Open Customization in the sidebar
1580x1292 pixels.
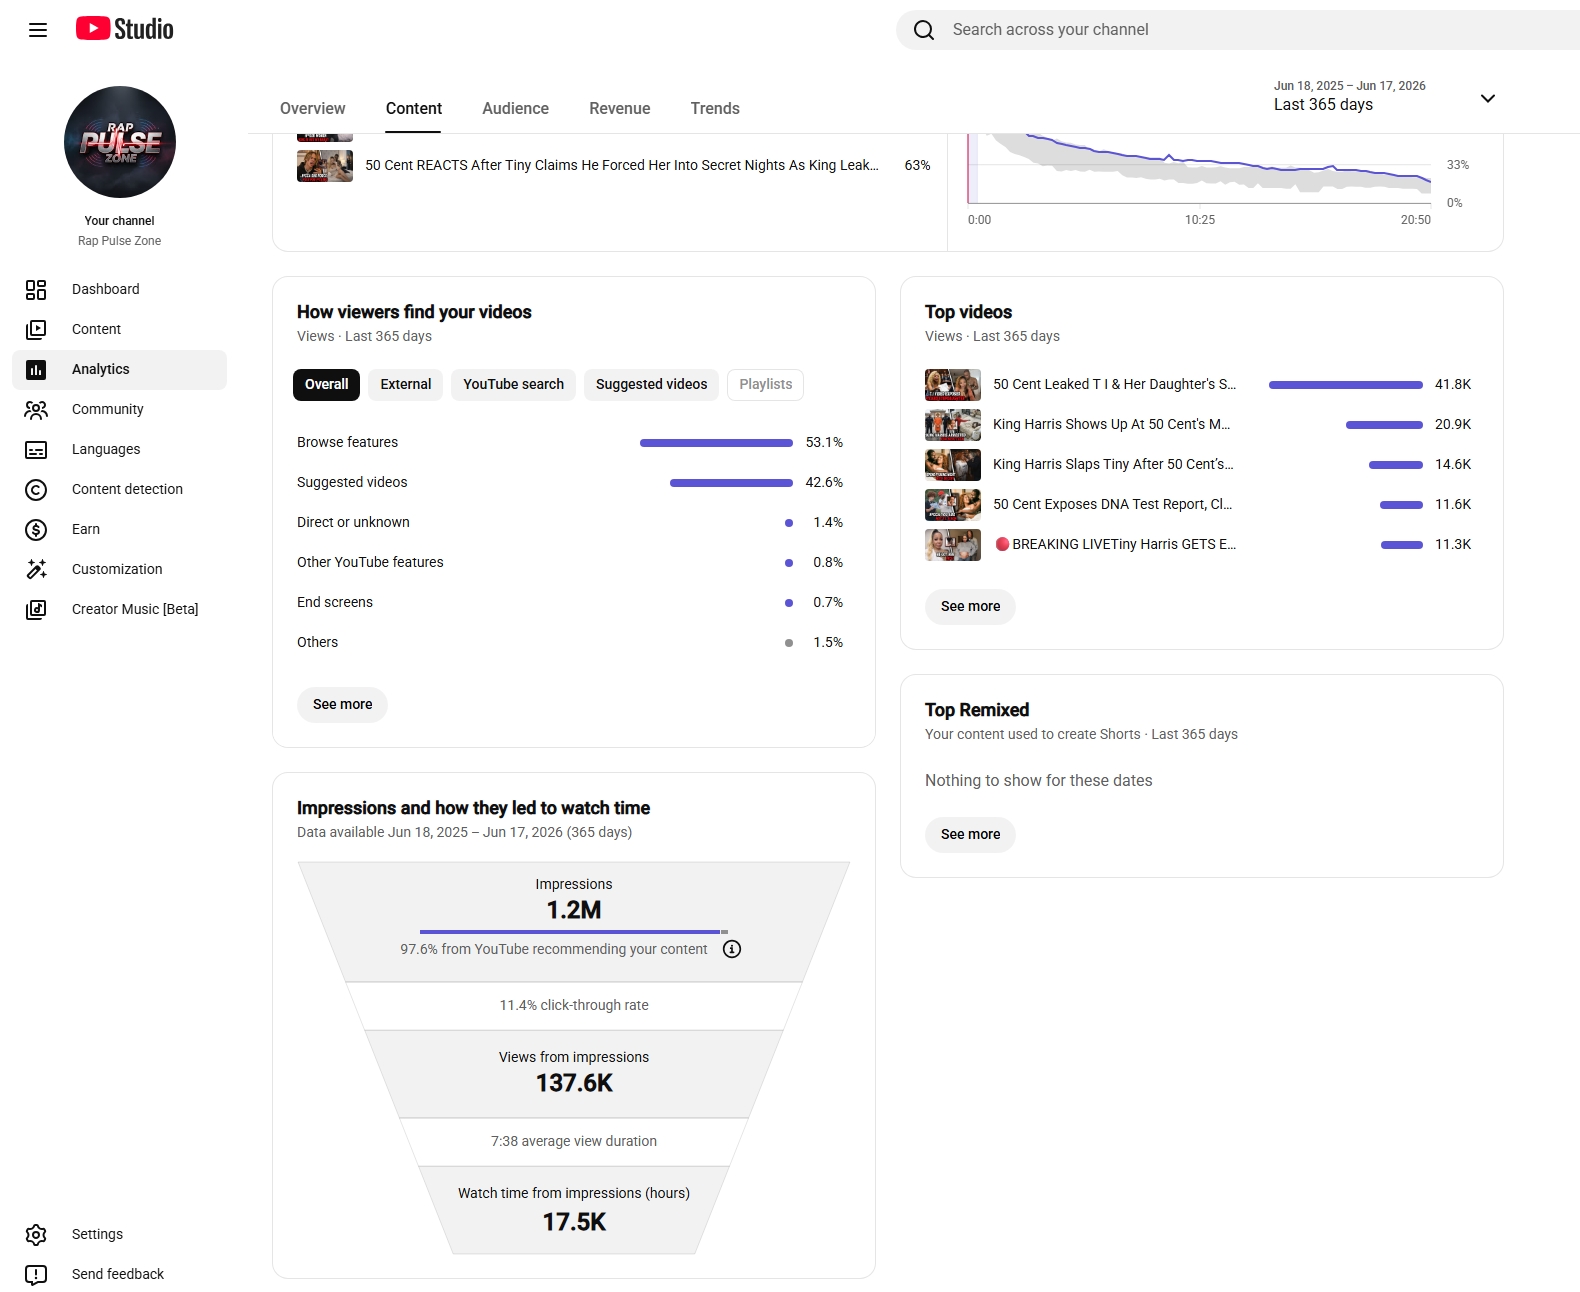[117, 569]
